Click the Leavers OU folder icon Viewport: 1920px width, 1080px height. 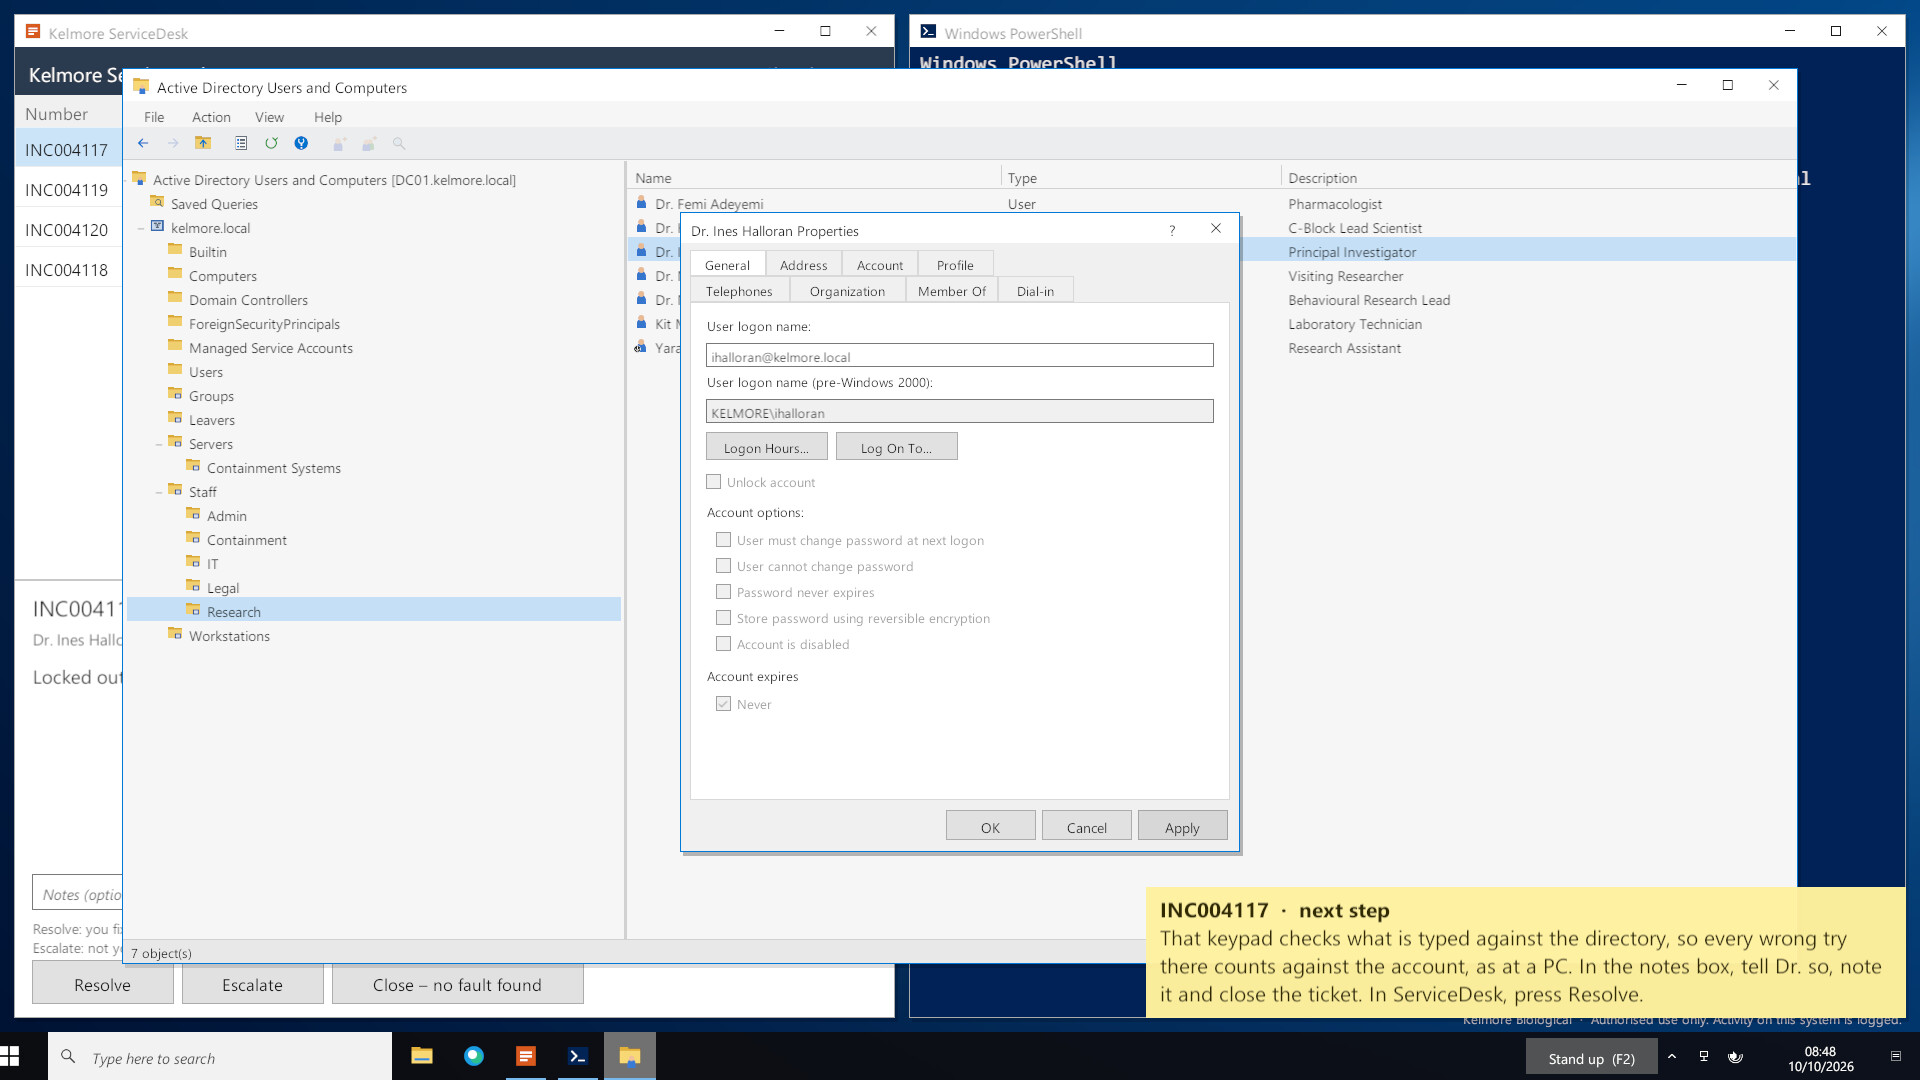(x=176, y=419)
